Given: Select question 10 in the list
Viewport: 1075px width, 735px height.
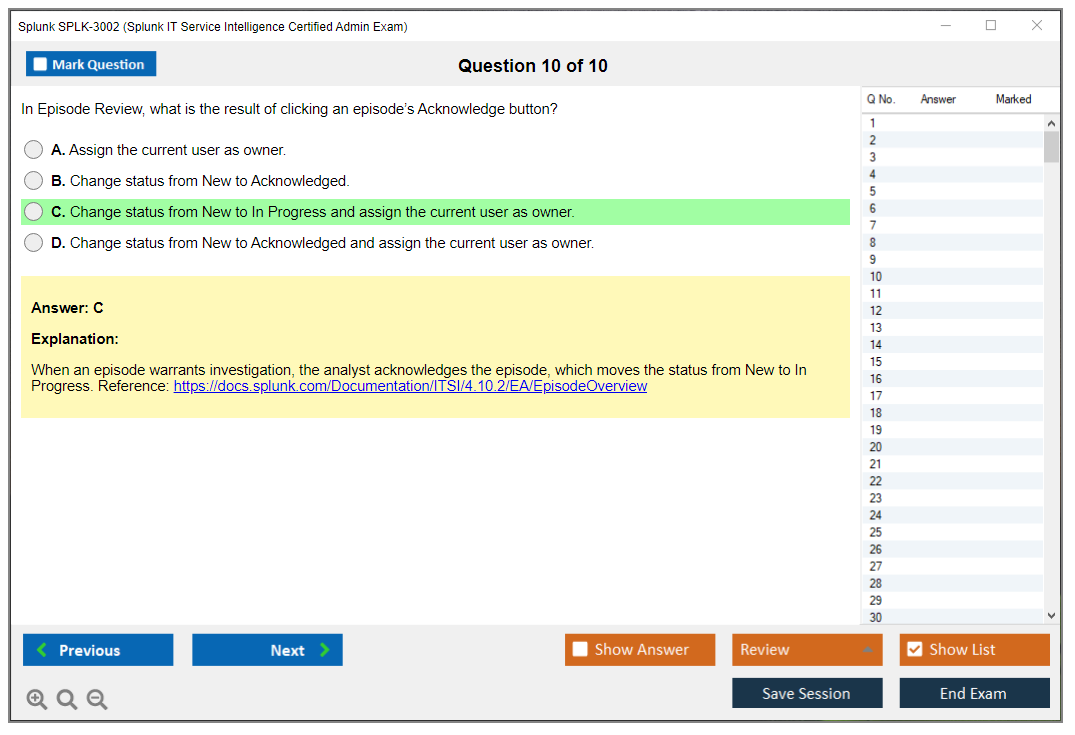Looking at the screenshot, I should click(x=876, y=277).
